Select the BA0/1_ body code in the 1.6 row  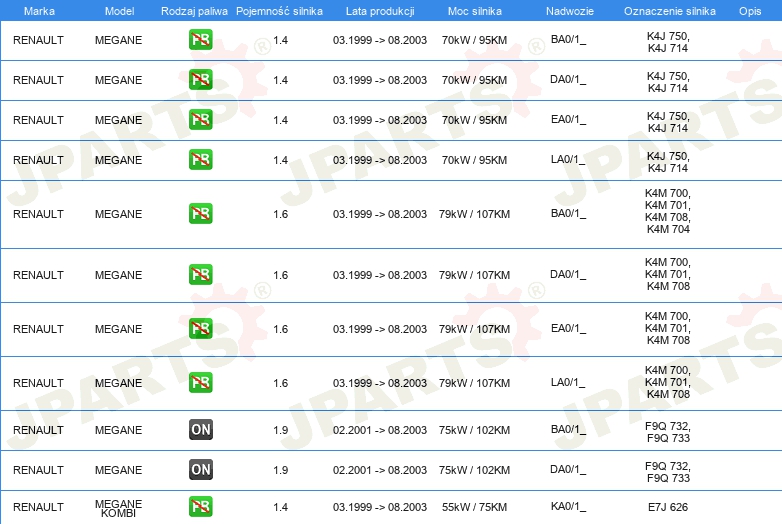click(x=569, y=213)
